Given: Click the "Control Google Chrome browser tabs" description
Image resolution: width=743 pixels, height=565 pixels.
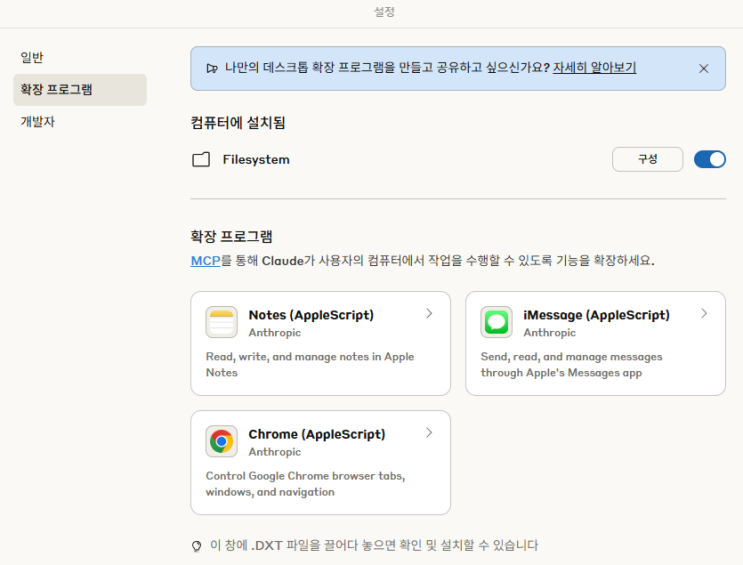Looking at the screenshot, I should (306, 484).
